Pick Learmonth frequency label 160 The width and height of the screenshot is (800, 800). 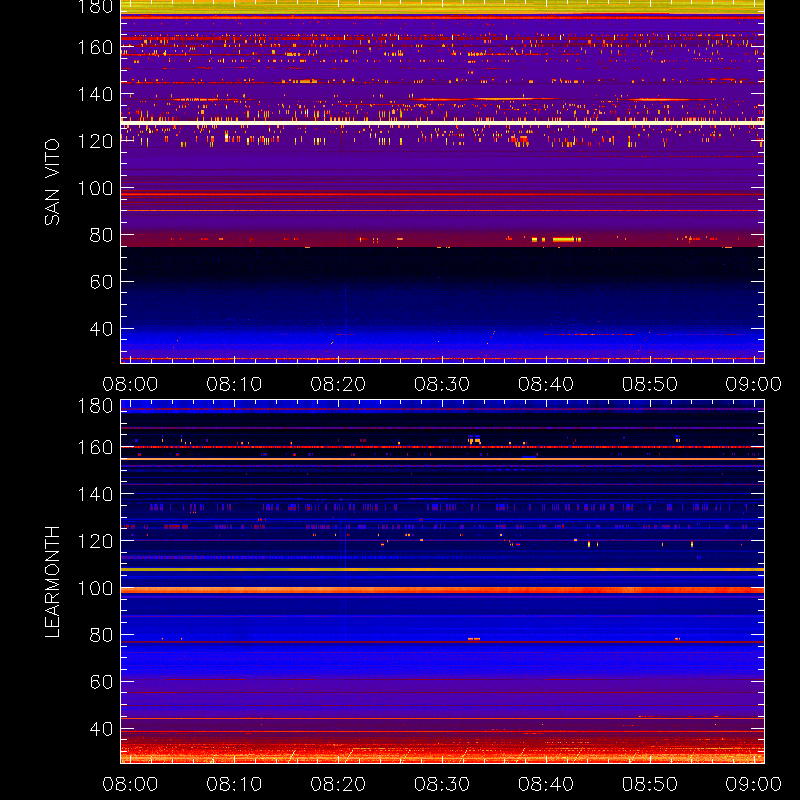click(x=95, y=447)
